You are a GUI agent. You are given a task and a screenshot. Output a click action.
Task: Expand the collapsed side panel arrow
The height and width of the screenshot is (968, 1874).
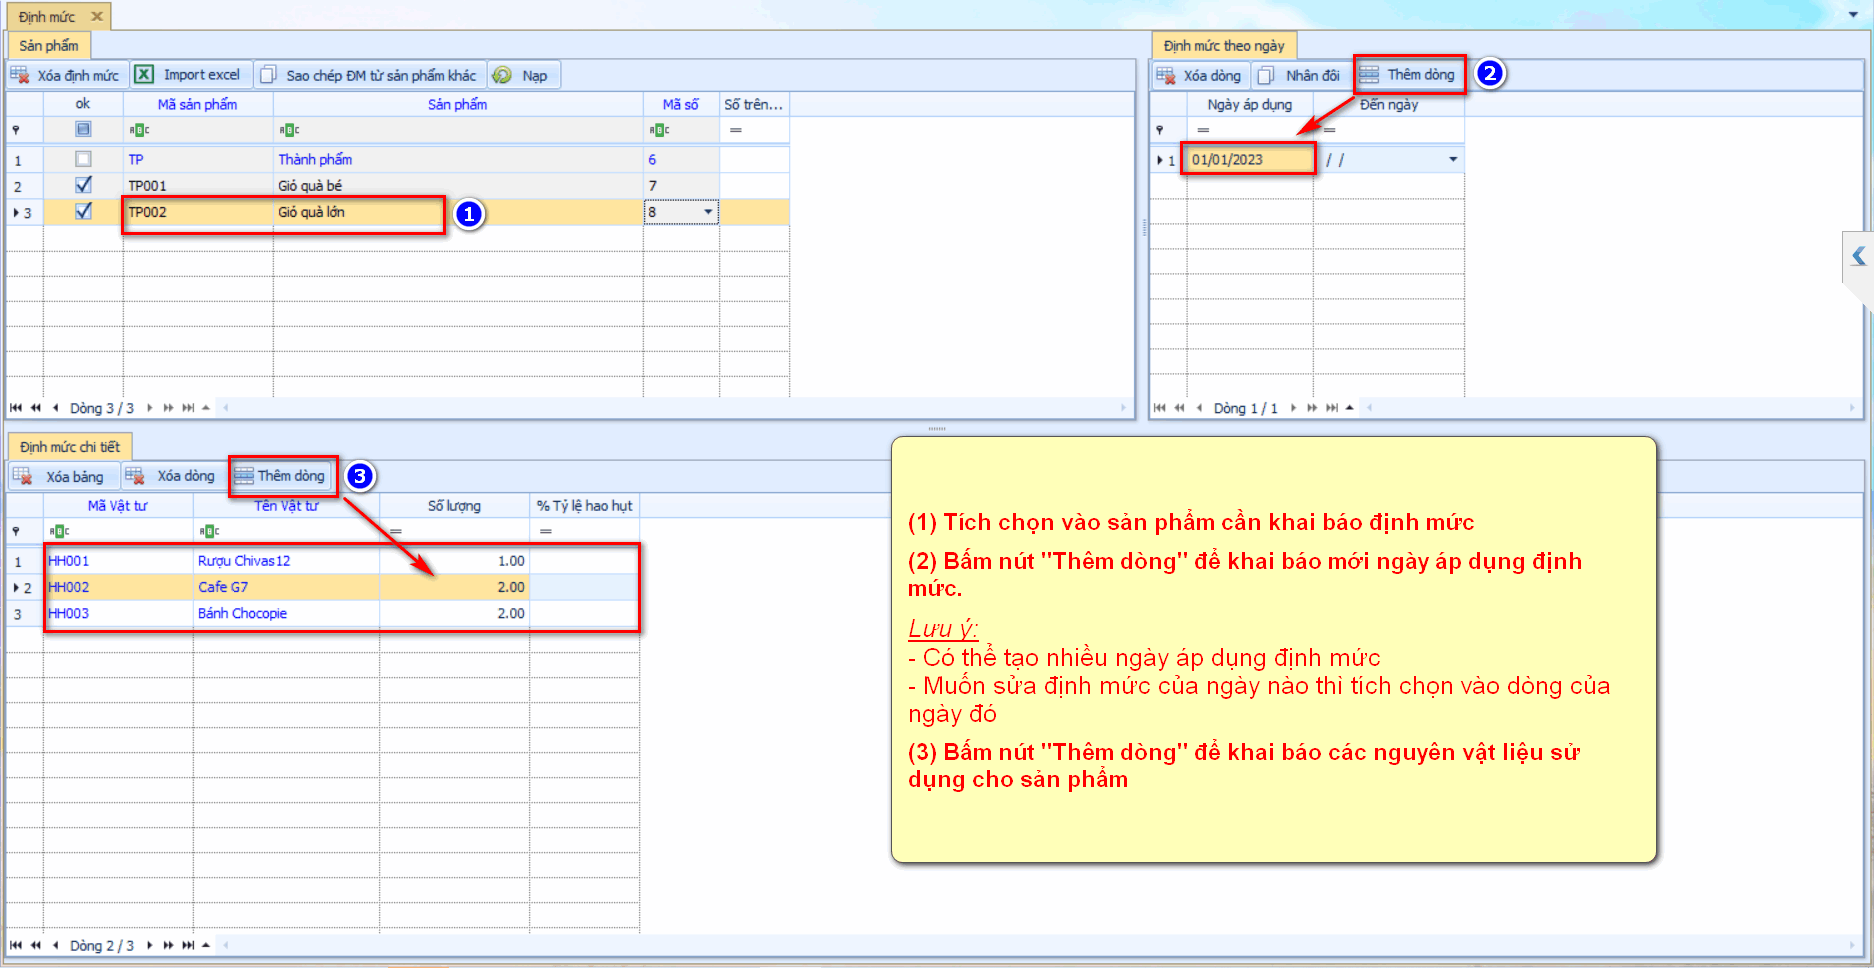(1858, 256)
